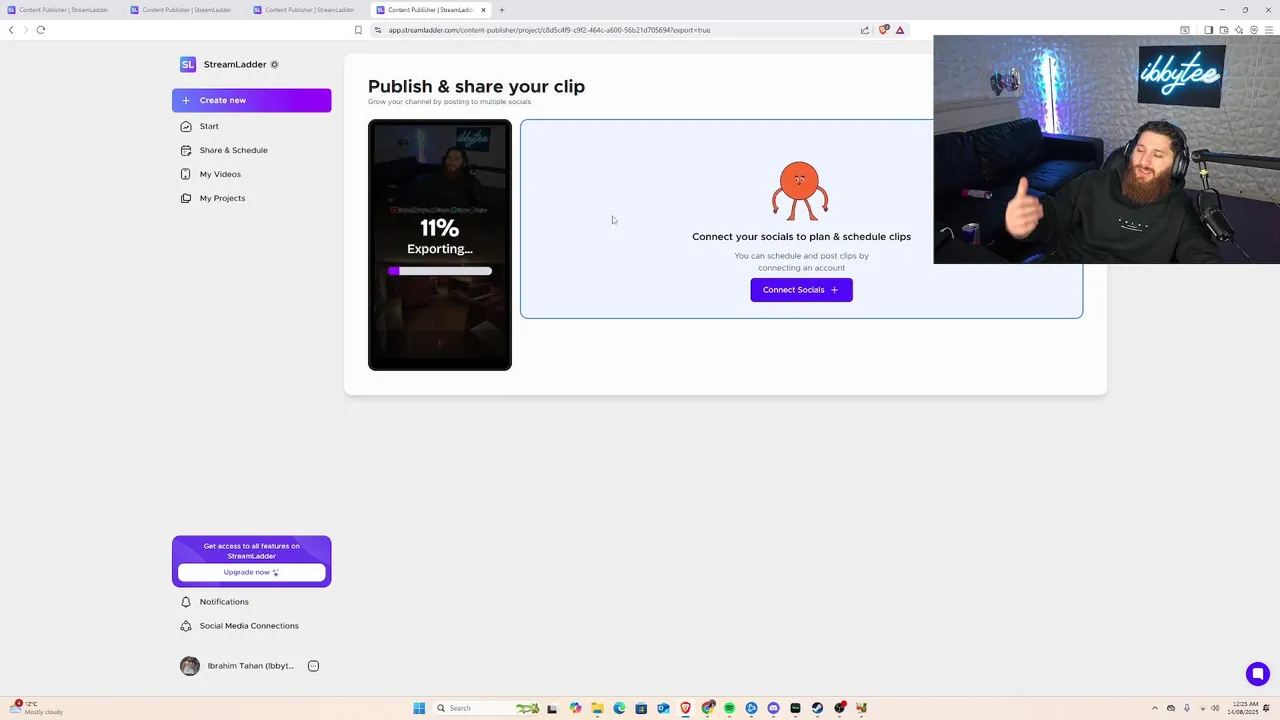Image resolution: width=1280 pixels, height=720 pixels.
Task: Click "Publish & share your clip" heading
Action: 476,86
